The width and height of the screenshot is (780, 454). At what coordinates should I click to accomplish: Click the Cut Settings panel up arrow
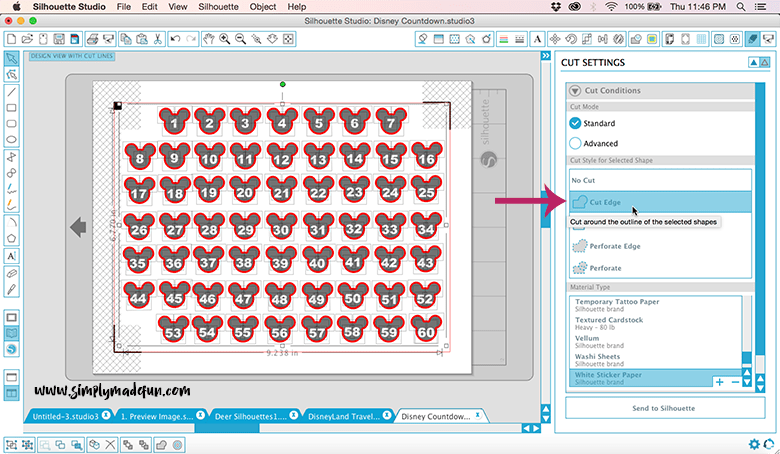coord(754,62)
